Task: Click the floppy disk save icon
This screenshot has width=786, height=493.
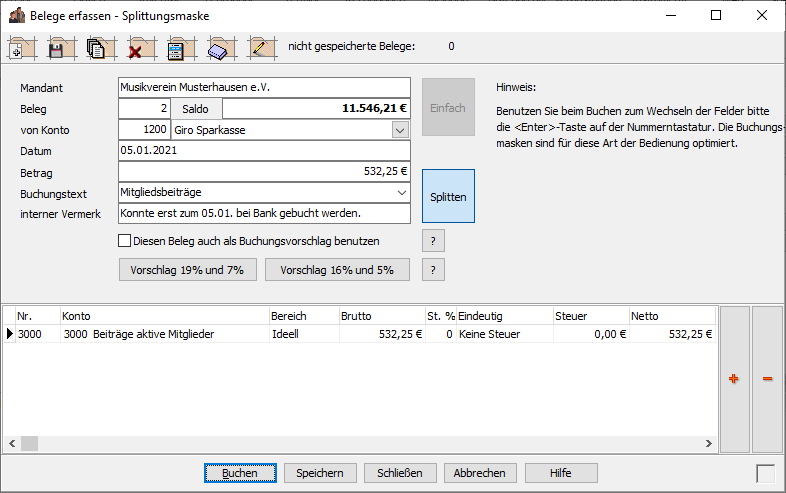Action: (58, 47)
